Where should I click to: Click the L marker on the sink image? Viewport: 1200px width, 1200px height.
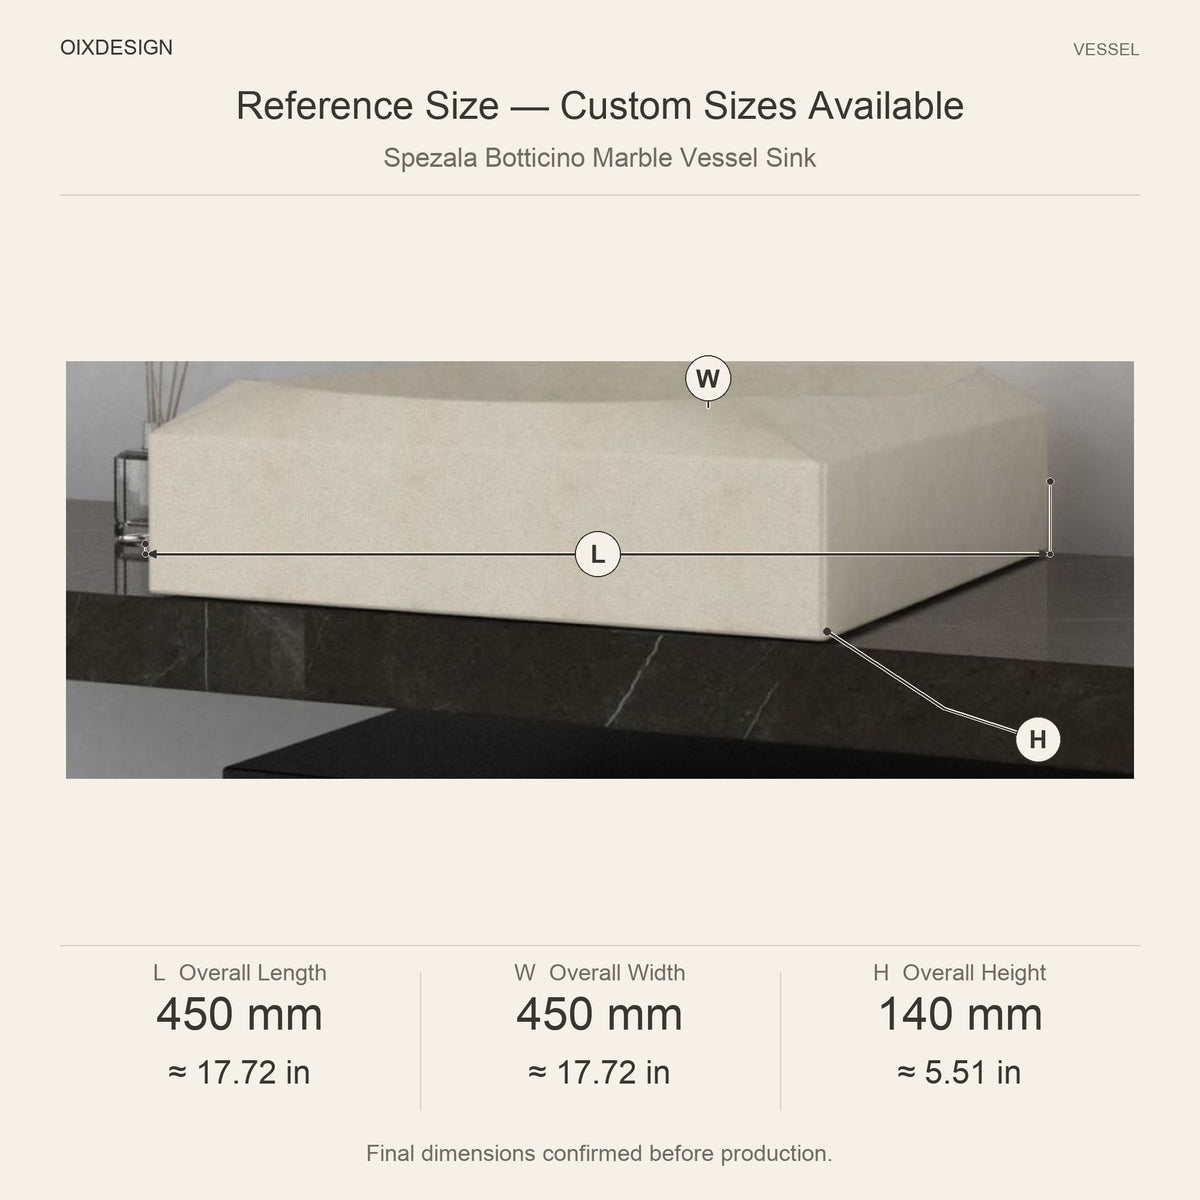click(x=598, y=554)
